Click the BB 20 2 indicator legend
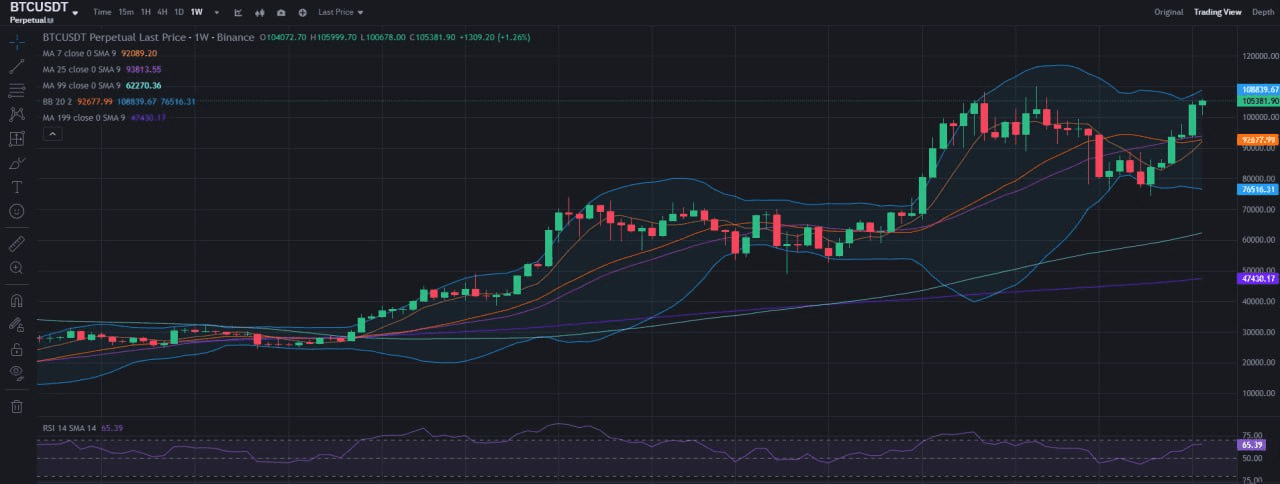1280x484 pixels. coord(56,101)
